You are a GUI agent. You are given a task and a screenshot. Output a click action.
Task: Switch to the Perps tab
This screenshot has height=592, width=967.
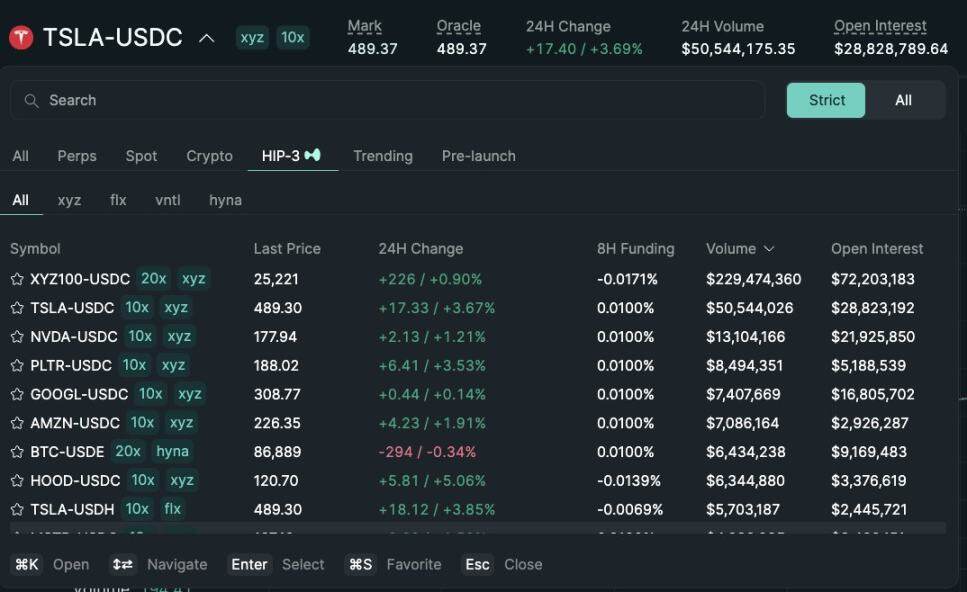[x=77, y=155]
